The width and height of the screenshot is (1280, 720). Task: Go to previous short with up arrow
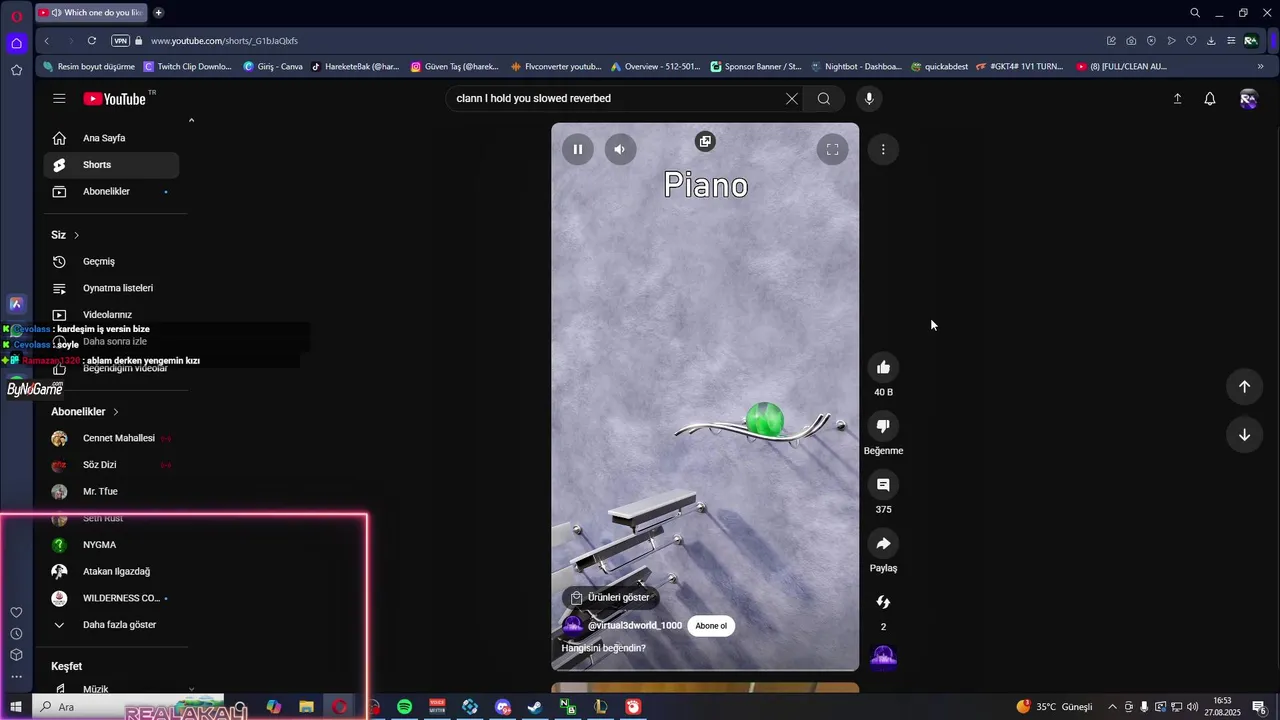[x=1244, y=386]
